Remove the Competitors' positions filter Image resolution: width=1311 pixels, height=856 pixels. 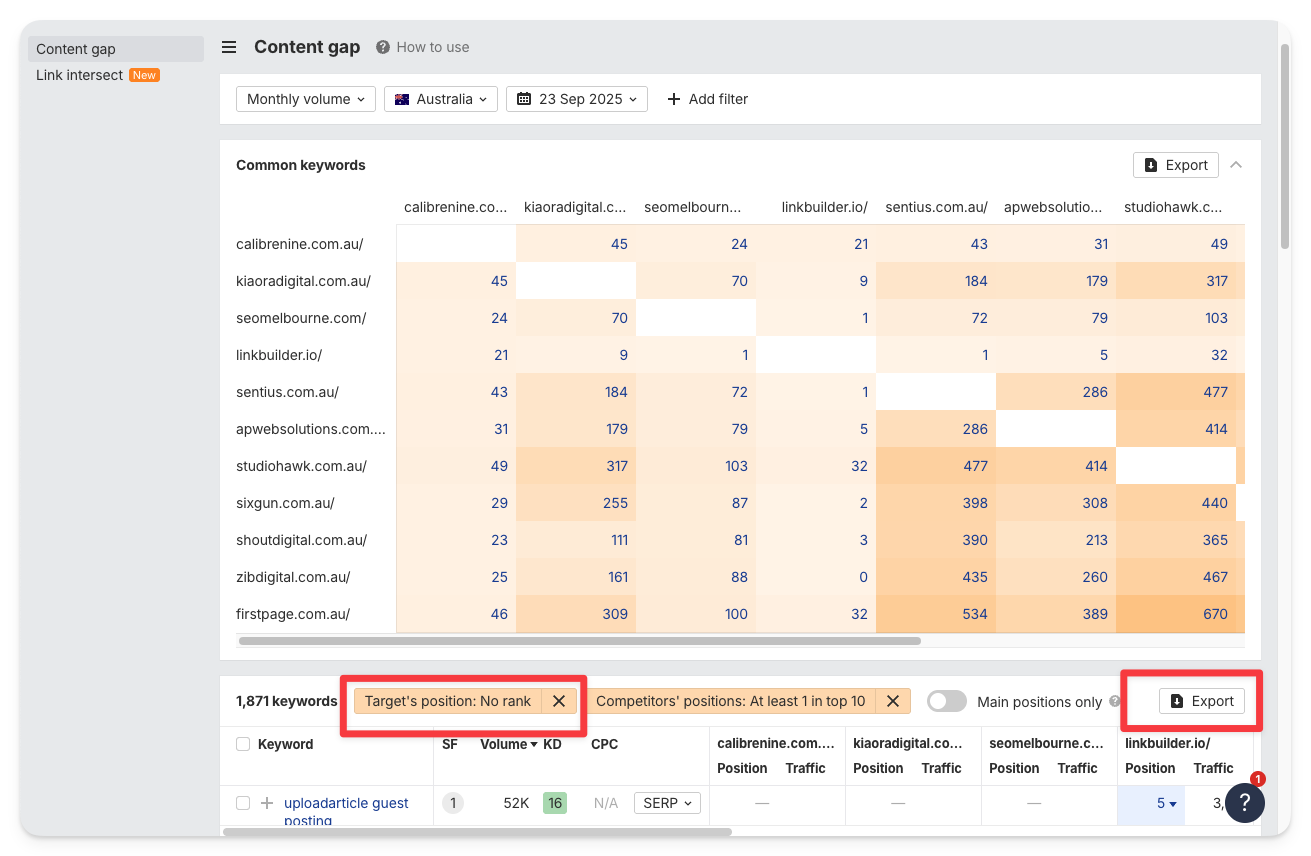[892, 701]
